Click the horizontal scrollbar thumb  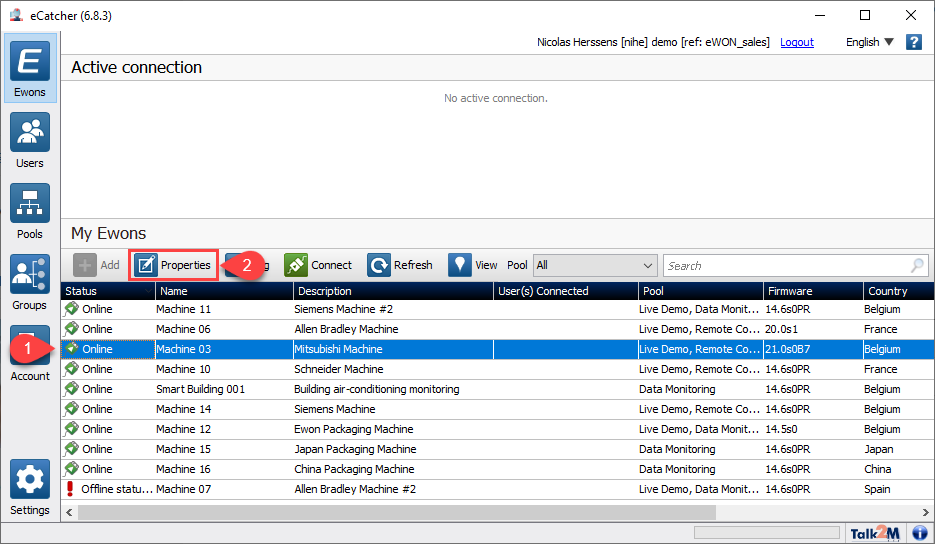[x=397, y=512]
